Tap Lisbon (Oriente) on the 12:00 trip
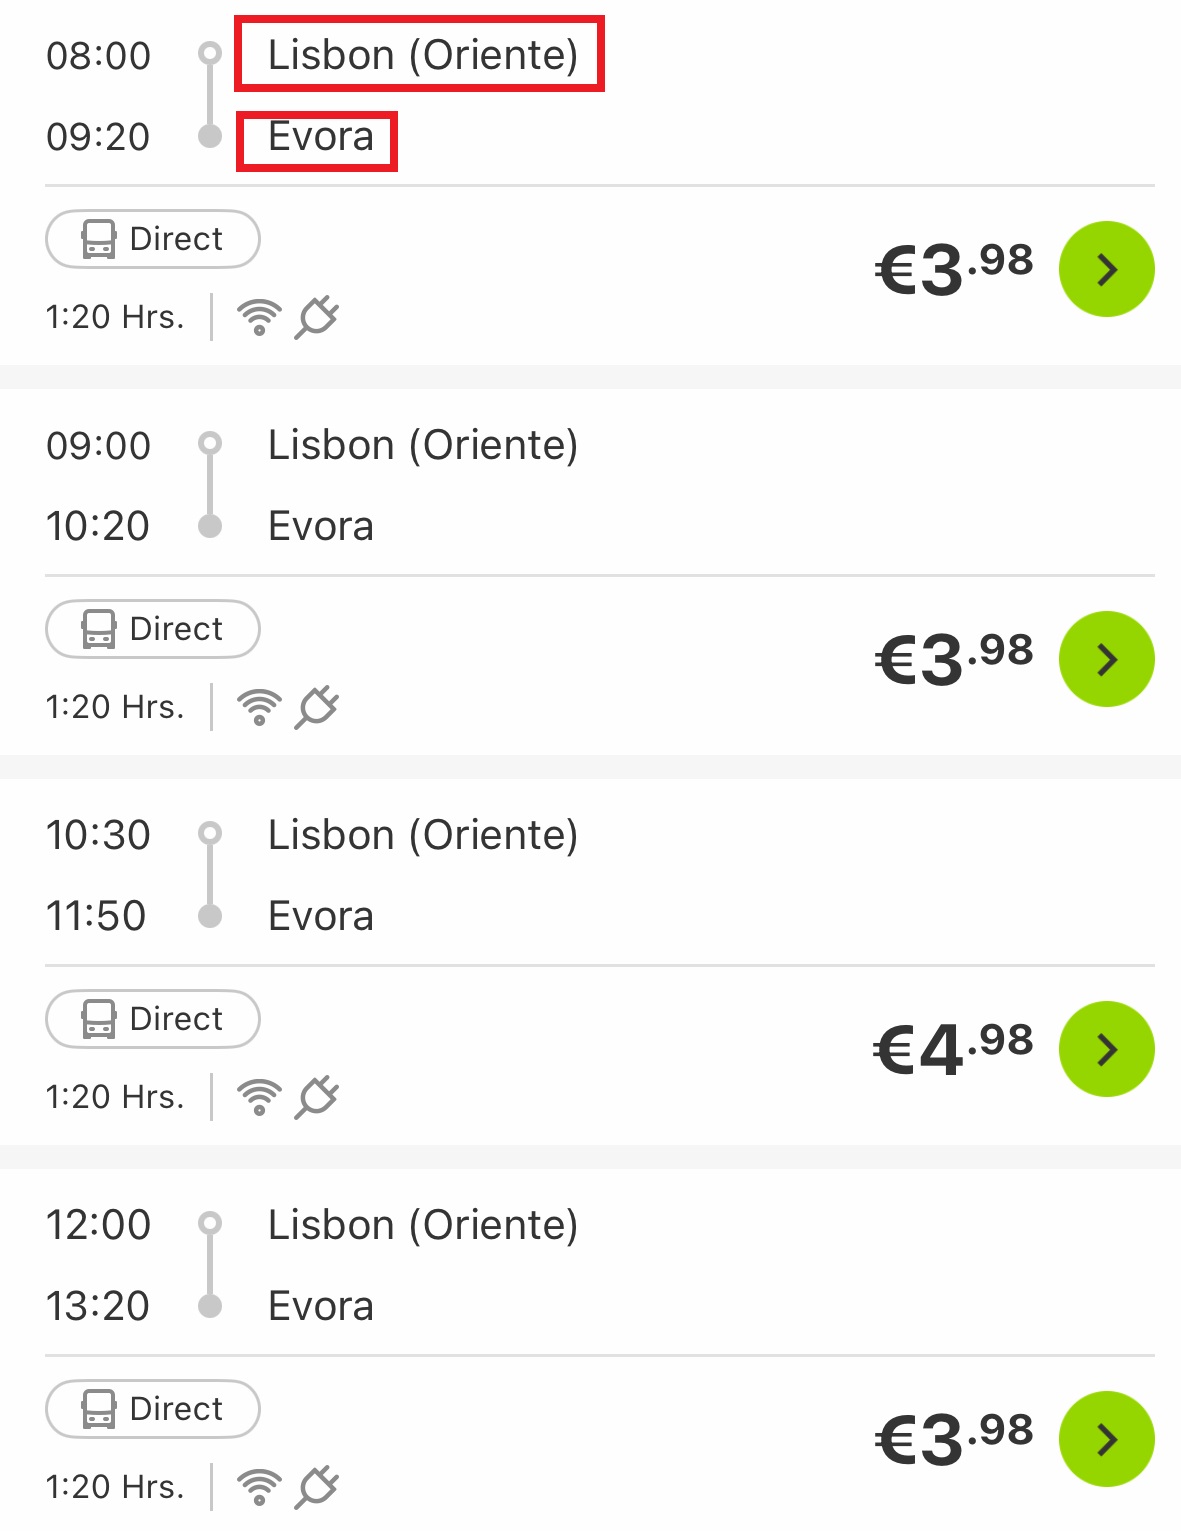Viewport: 1181px width, 1531px height. point(423,1225)
